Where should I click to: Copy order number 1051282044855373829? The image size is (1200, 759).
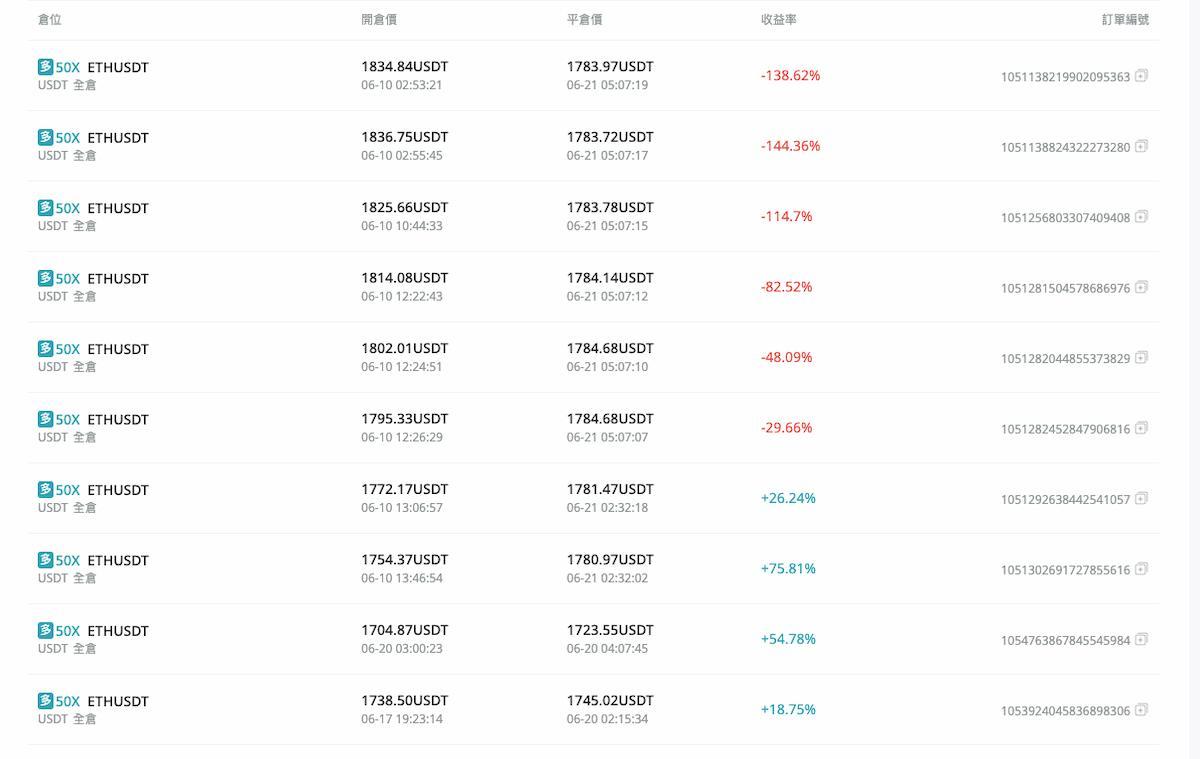point(1141,357)
